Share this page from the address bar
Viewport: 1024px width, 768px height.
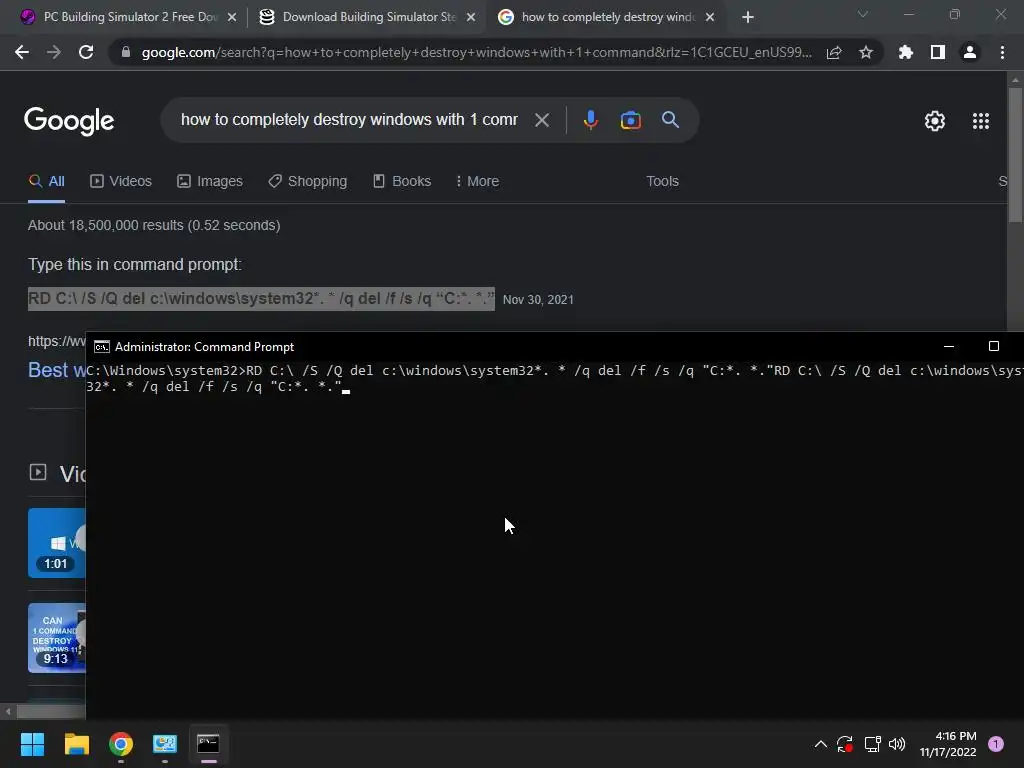pyautogui.click(x=834, y=52)
